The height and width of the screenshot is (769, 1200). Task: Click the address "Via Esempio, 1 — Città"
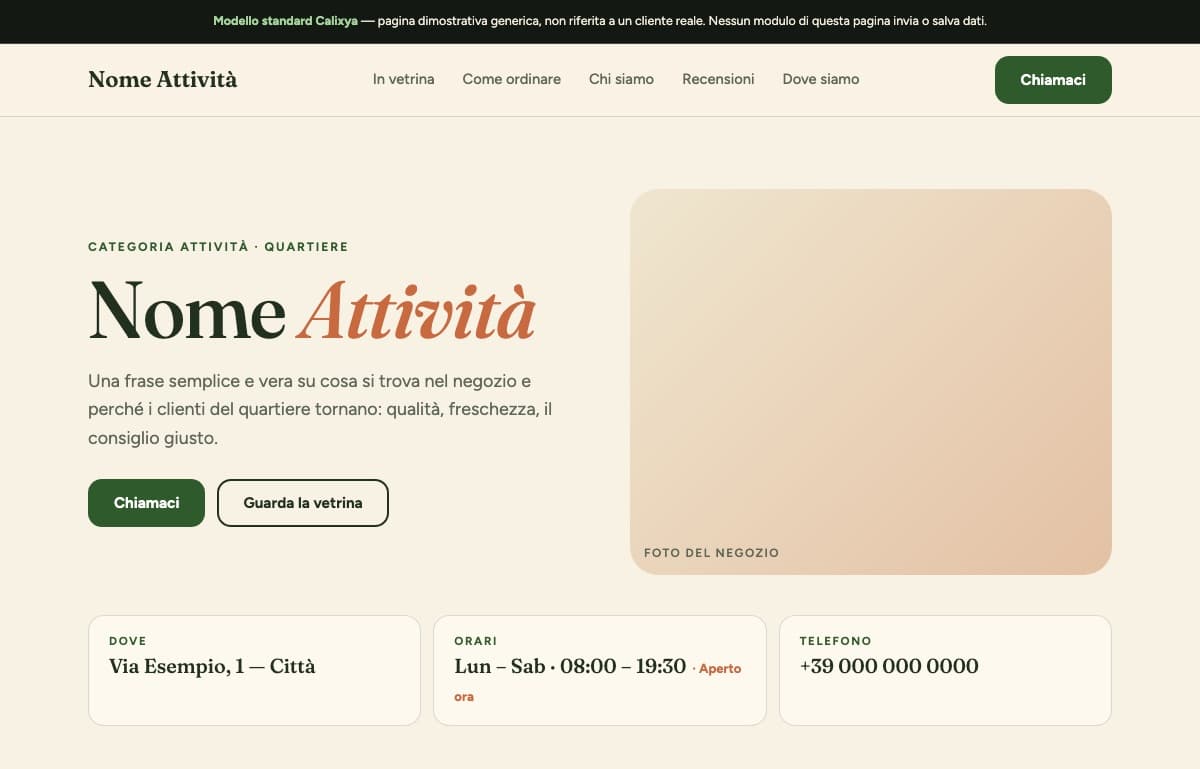212,667
